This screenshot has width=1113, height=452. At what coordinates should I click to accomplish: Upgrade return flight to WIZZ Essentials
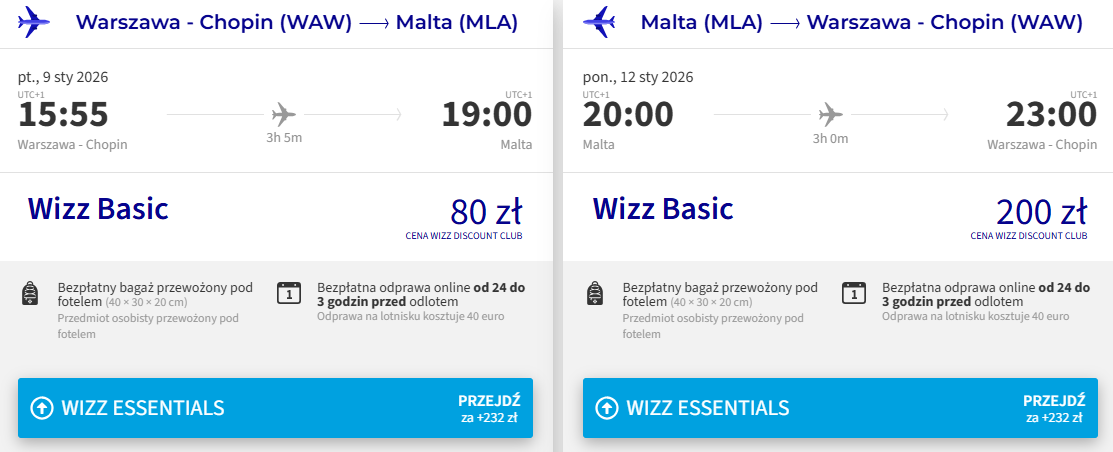840,408
